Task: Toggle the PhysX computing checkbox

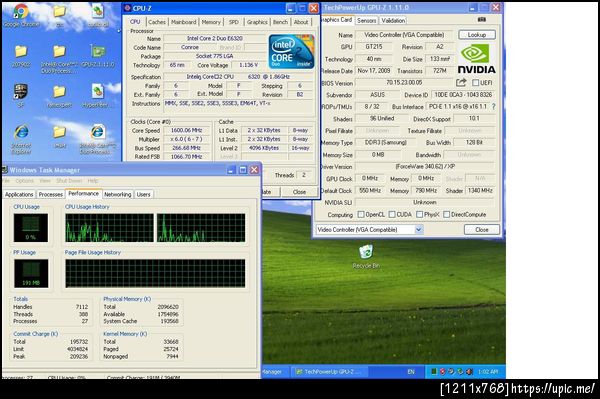Action: click(419, 214)
